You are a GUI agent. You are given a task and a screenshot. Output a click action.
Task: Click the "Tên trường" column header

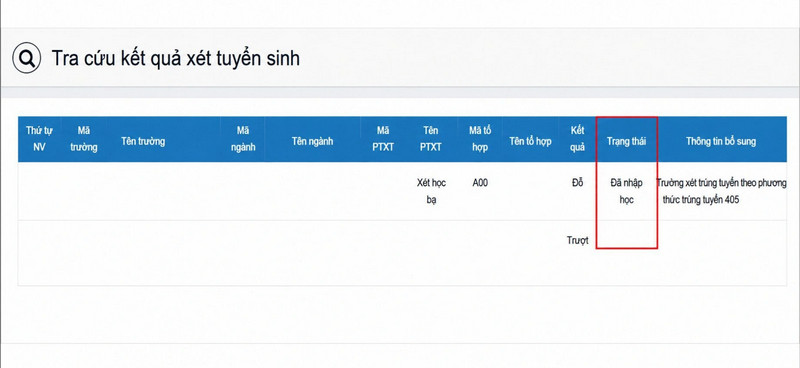(x=143, y=141)
